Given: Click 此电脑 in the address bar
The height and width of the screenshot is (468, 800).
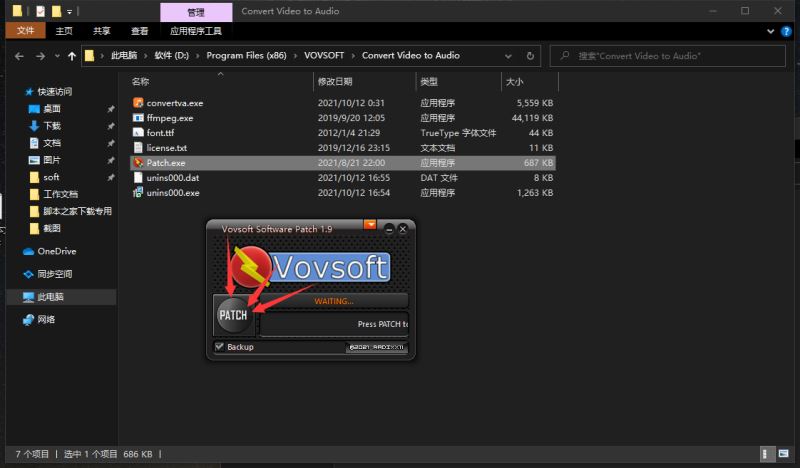Looking at the screenshot, I should click(x=124, y=56).
